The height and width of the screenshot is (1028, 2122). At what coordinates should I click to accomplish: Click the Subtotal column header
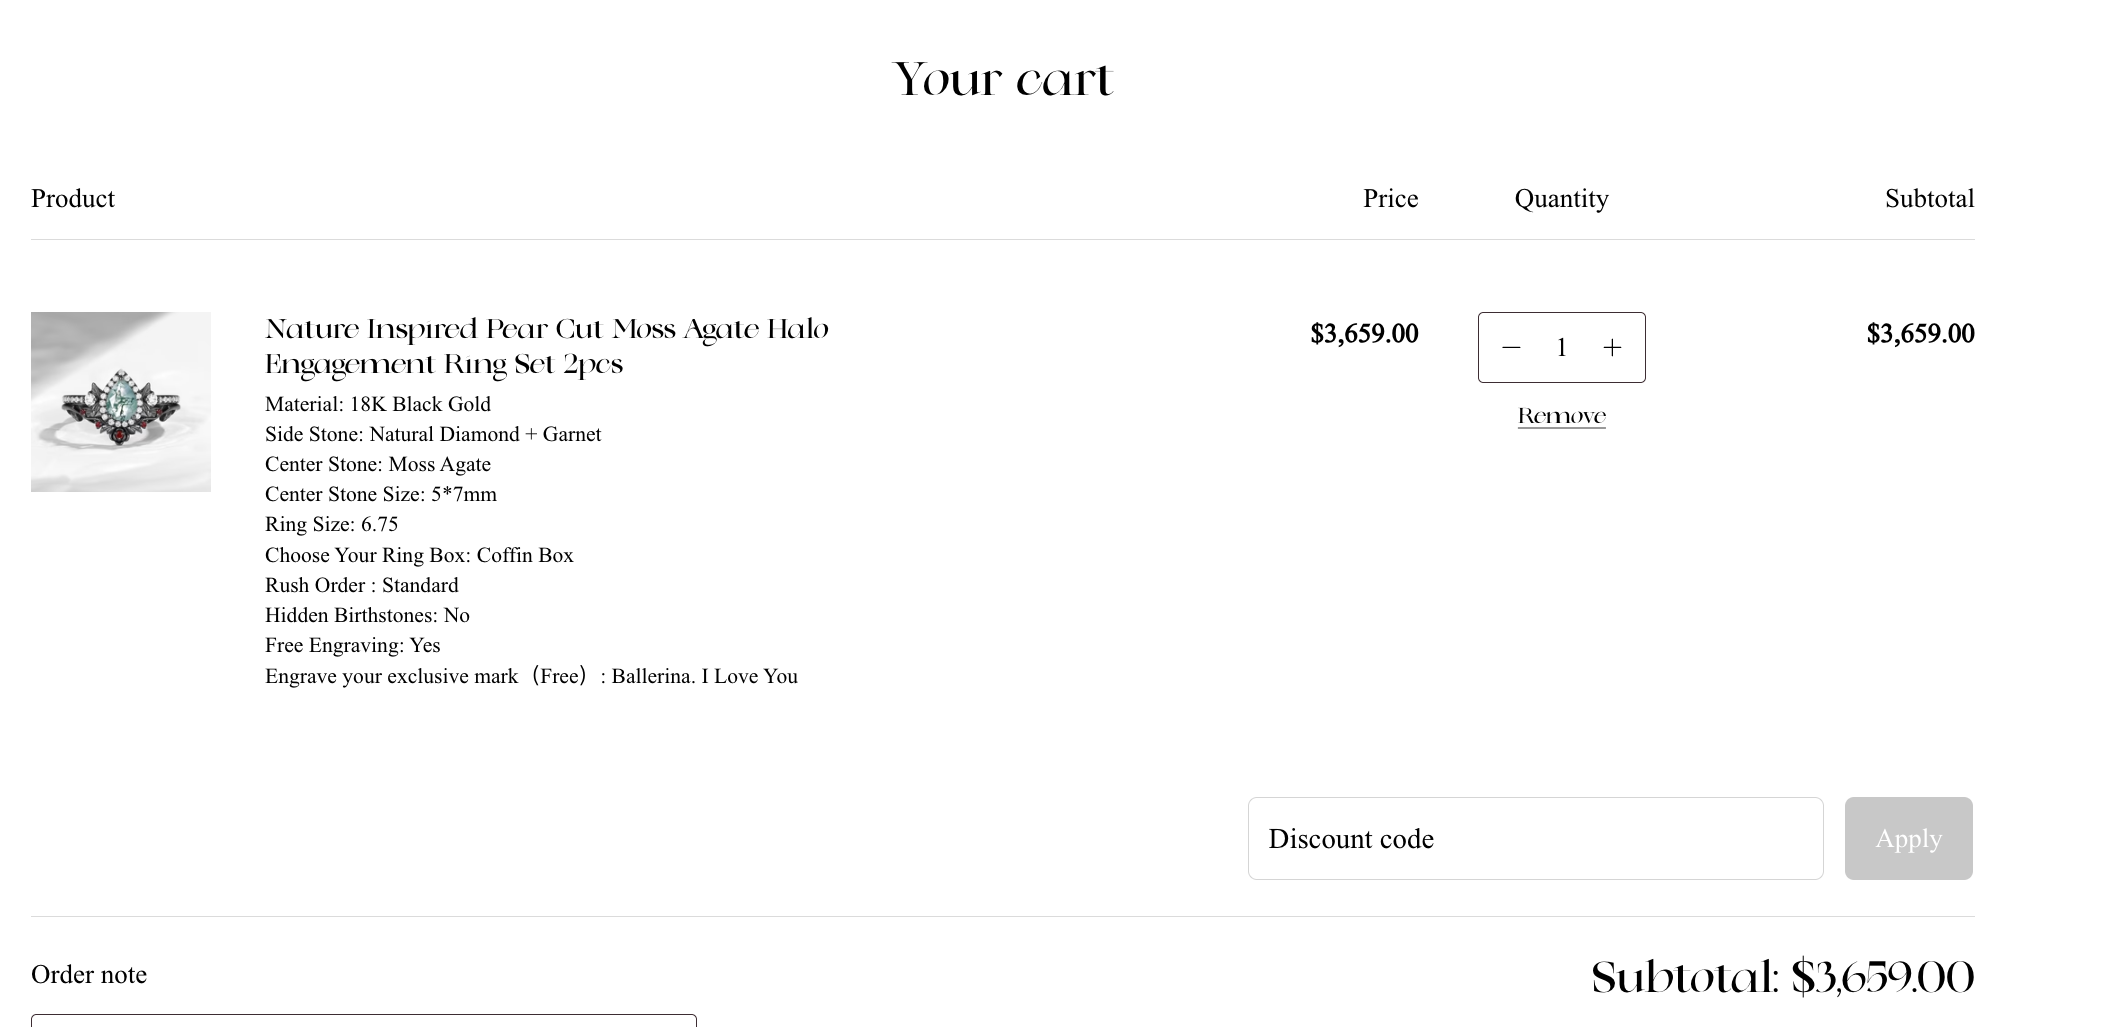[1929, 199]
